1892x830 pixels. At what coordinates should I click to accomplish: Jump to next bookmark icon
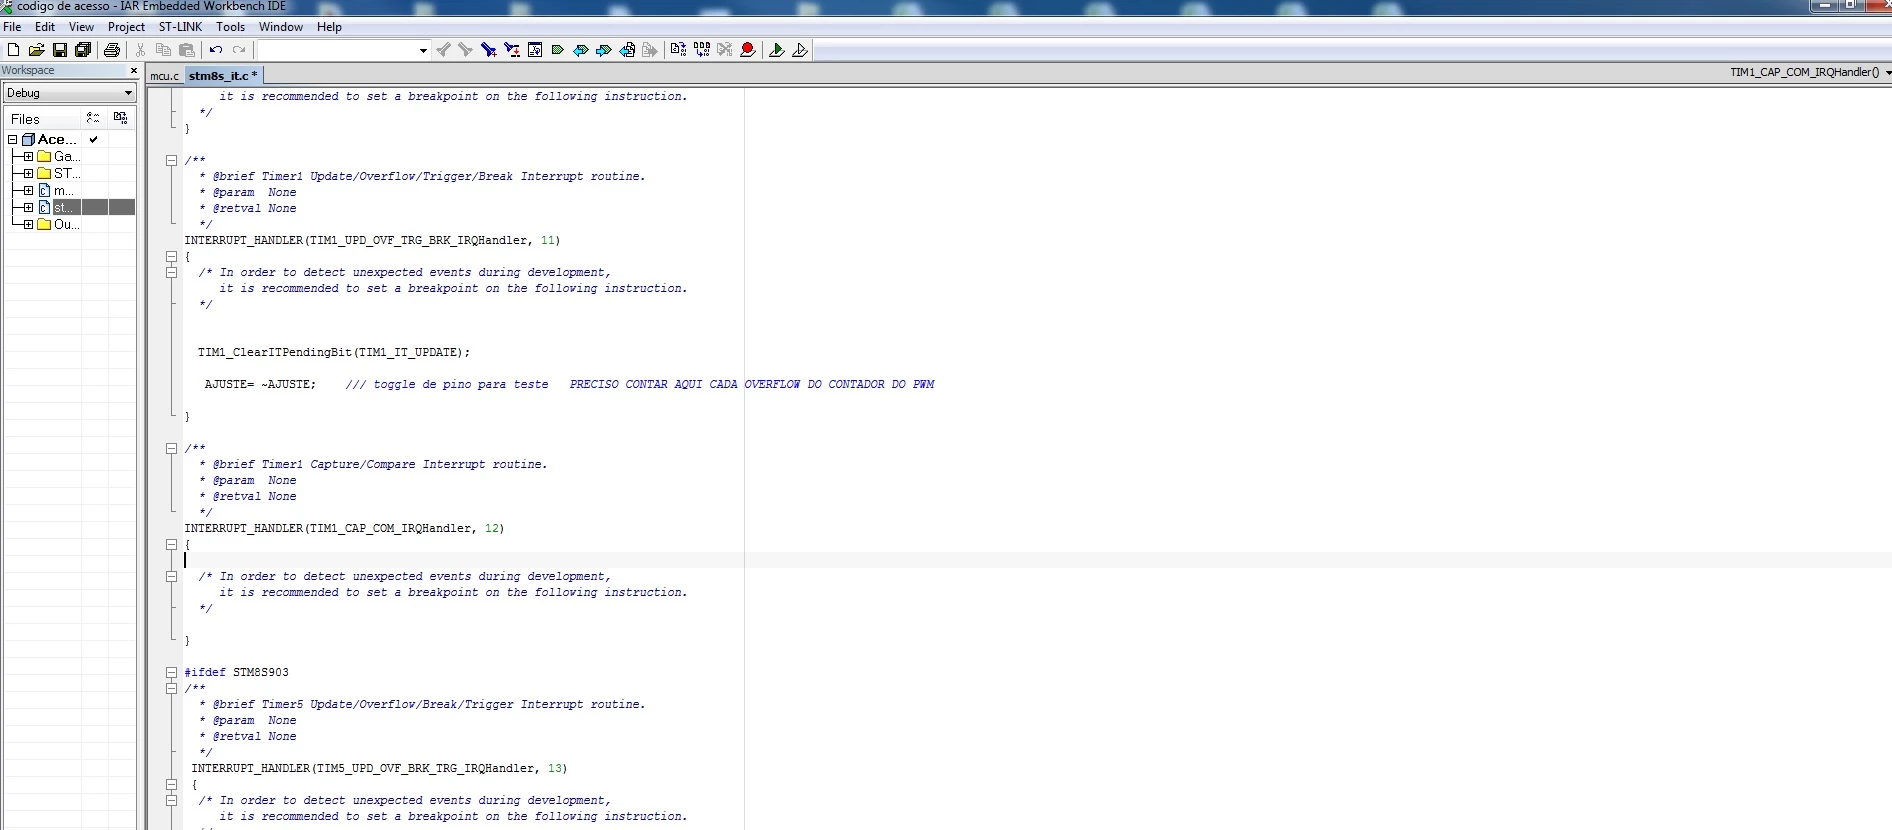[x=604, y=50]
